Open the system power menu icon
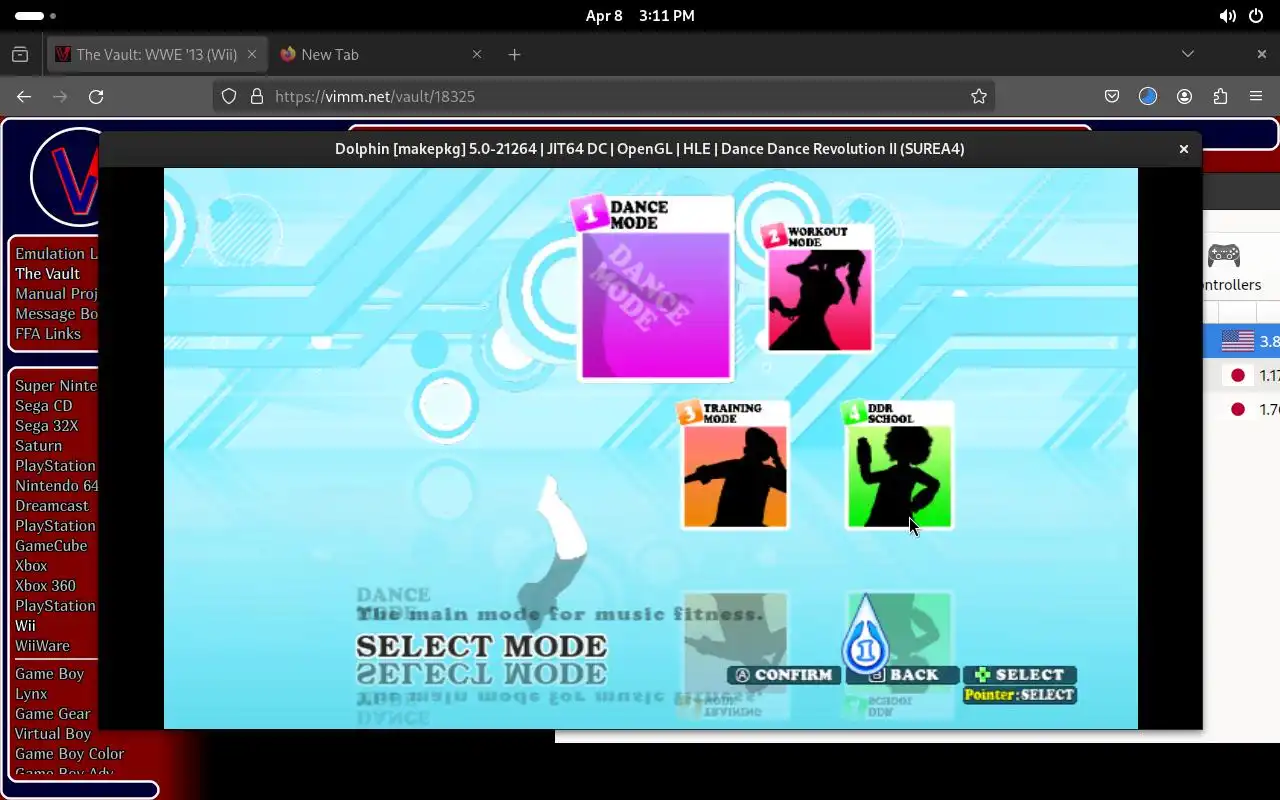 pyautogui.click(x=1256, y=16)
